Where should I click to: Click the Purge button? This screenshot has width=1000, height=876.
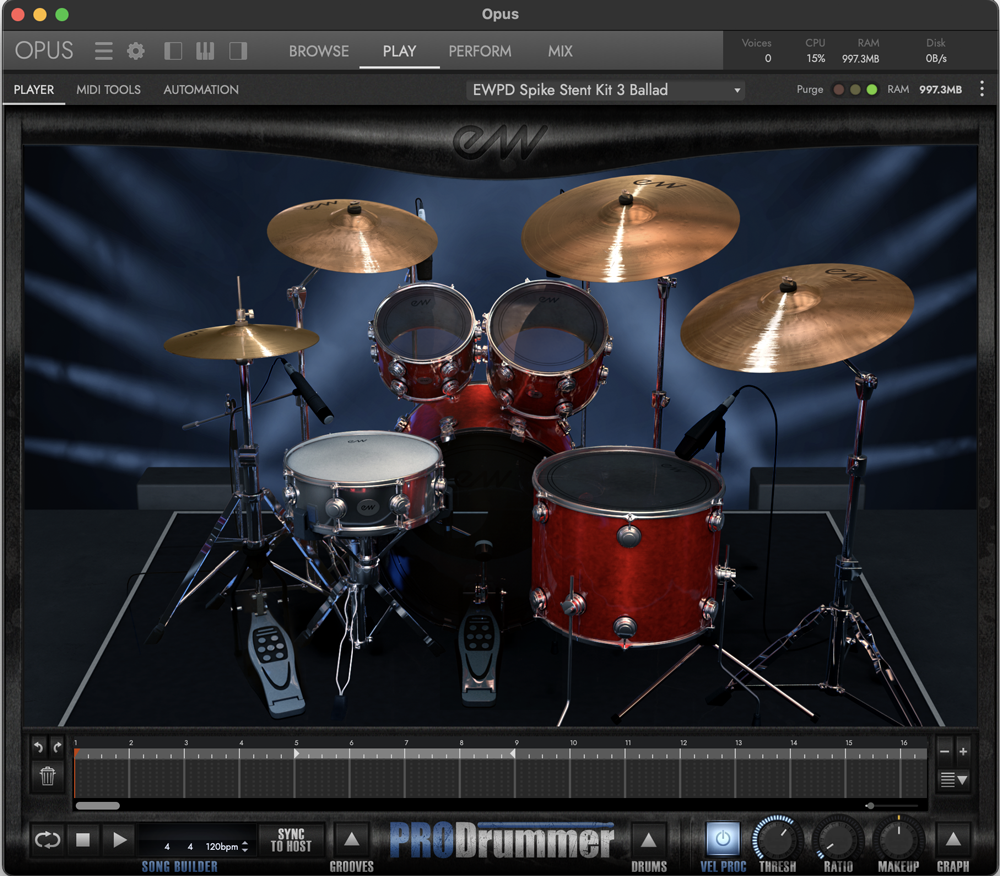(x=810, y=89)
